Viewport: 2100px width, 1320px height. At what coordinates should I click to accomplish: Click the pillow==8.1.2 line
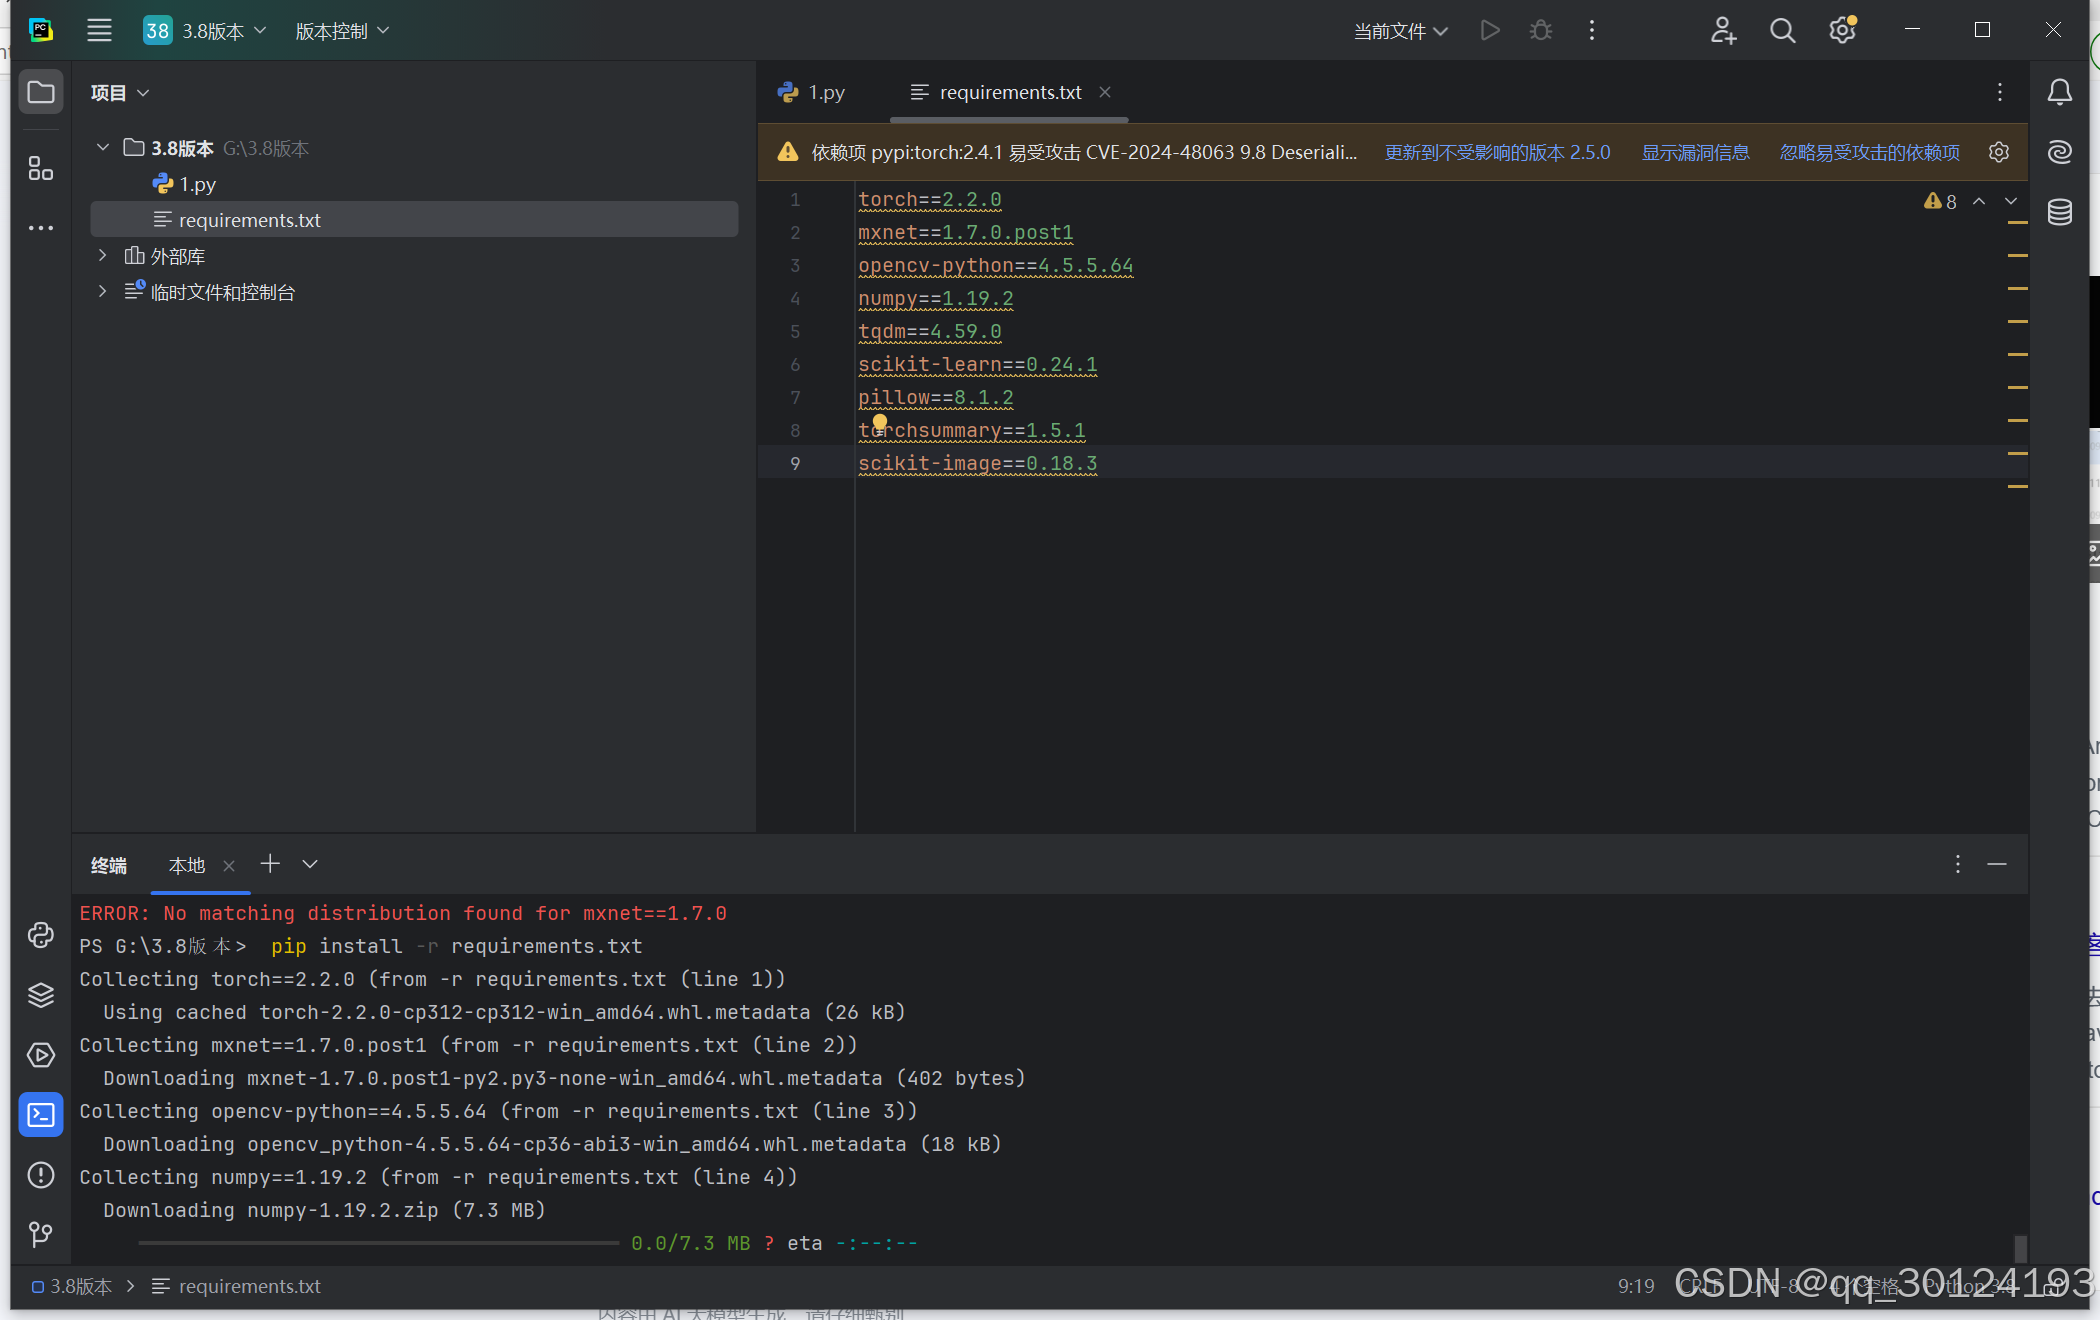(x=936, y=398)
